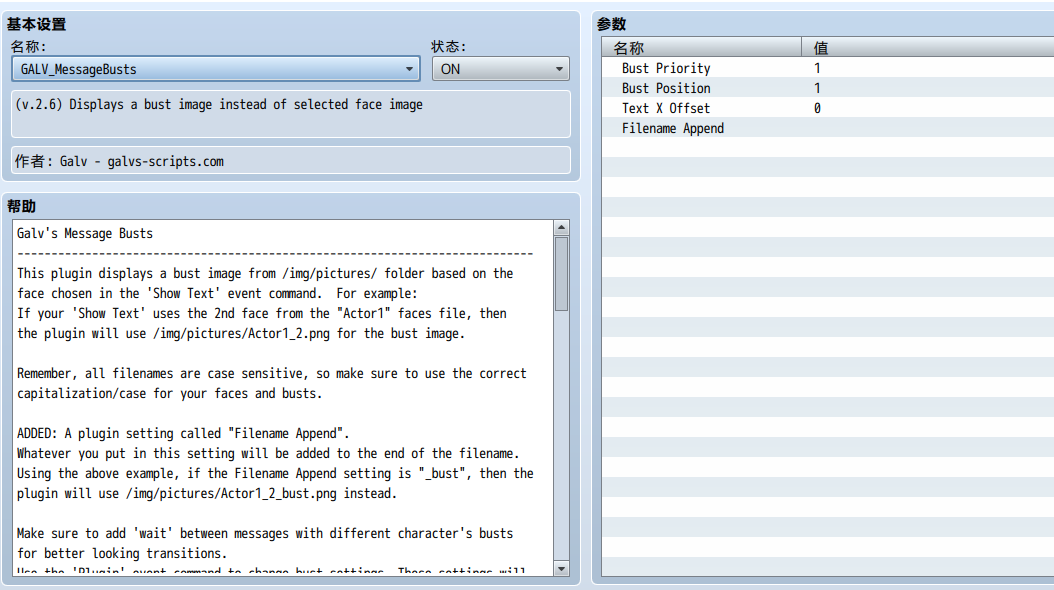
Task: Click the help scrollbar up arrow
Action: click(x=561, y=228)
